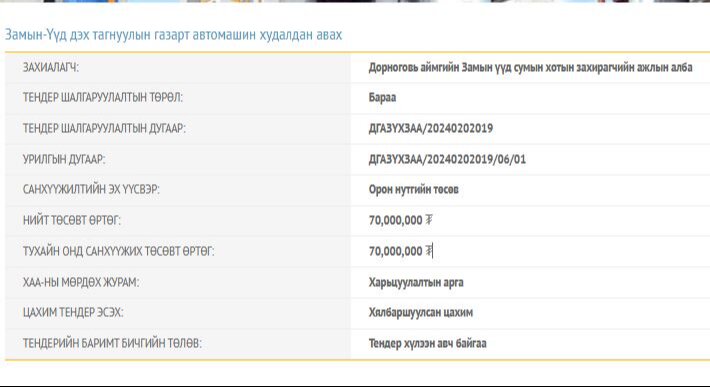Click the УРИЛГЫН ДУГААР label
The width and height of the screenshot is (710, 387).
(64, 159)
